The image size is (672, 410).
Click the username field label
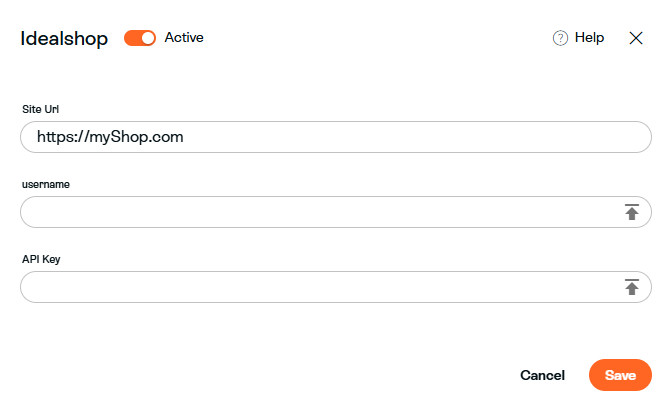pyautogui.click(x=46, y=184)
